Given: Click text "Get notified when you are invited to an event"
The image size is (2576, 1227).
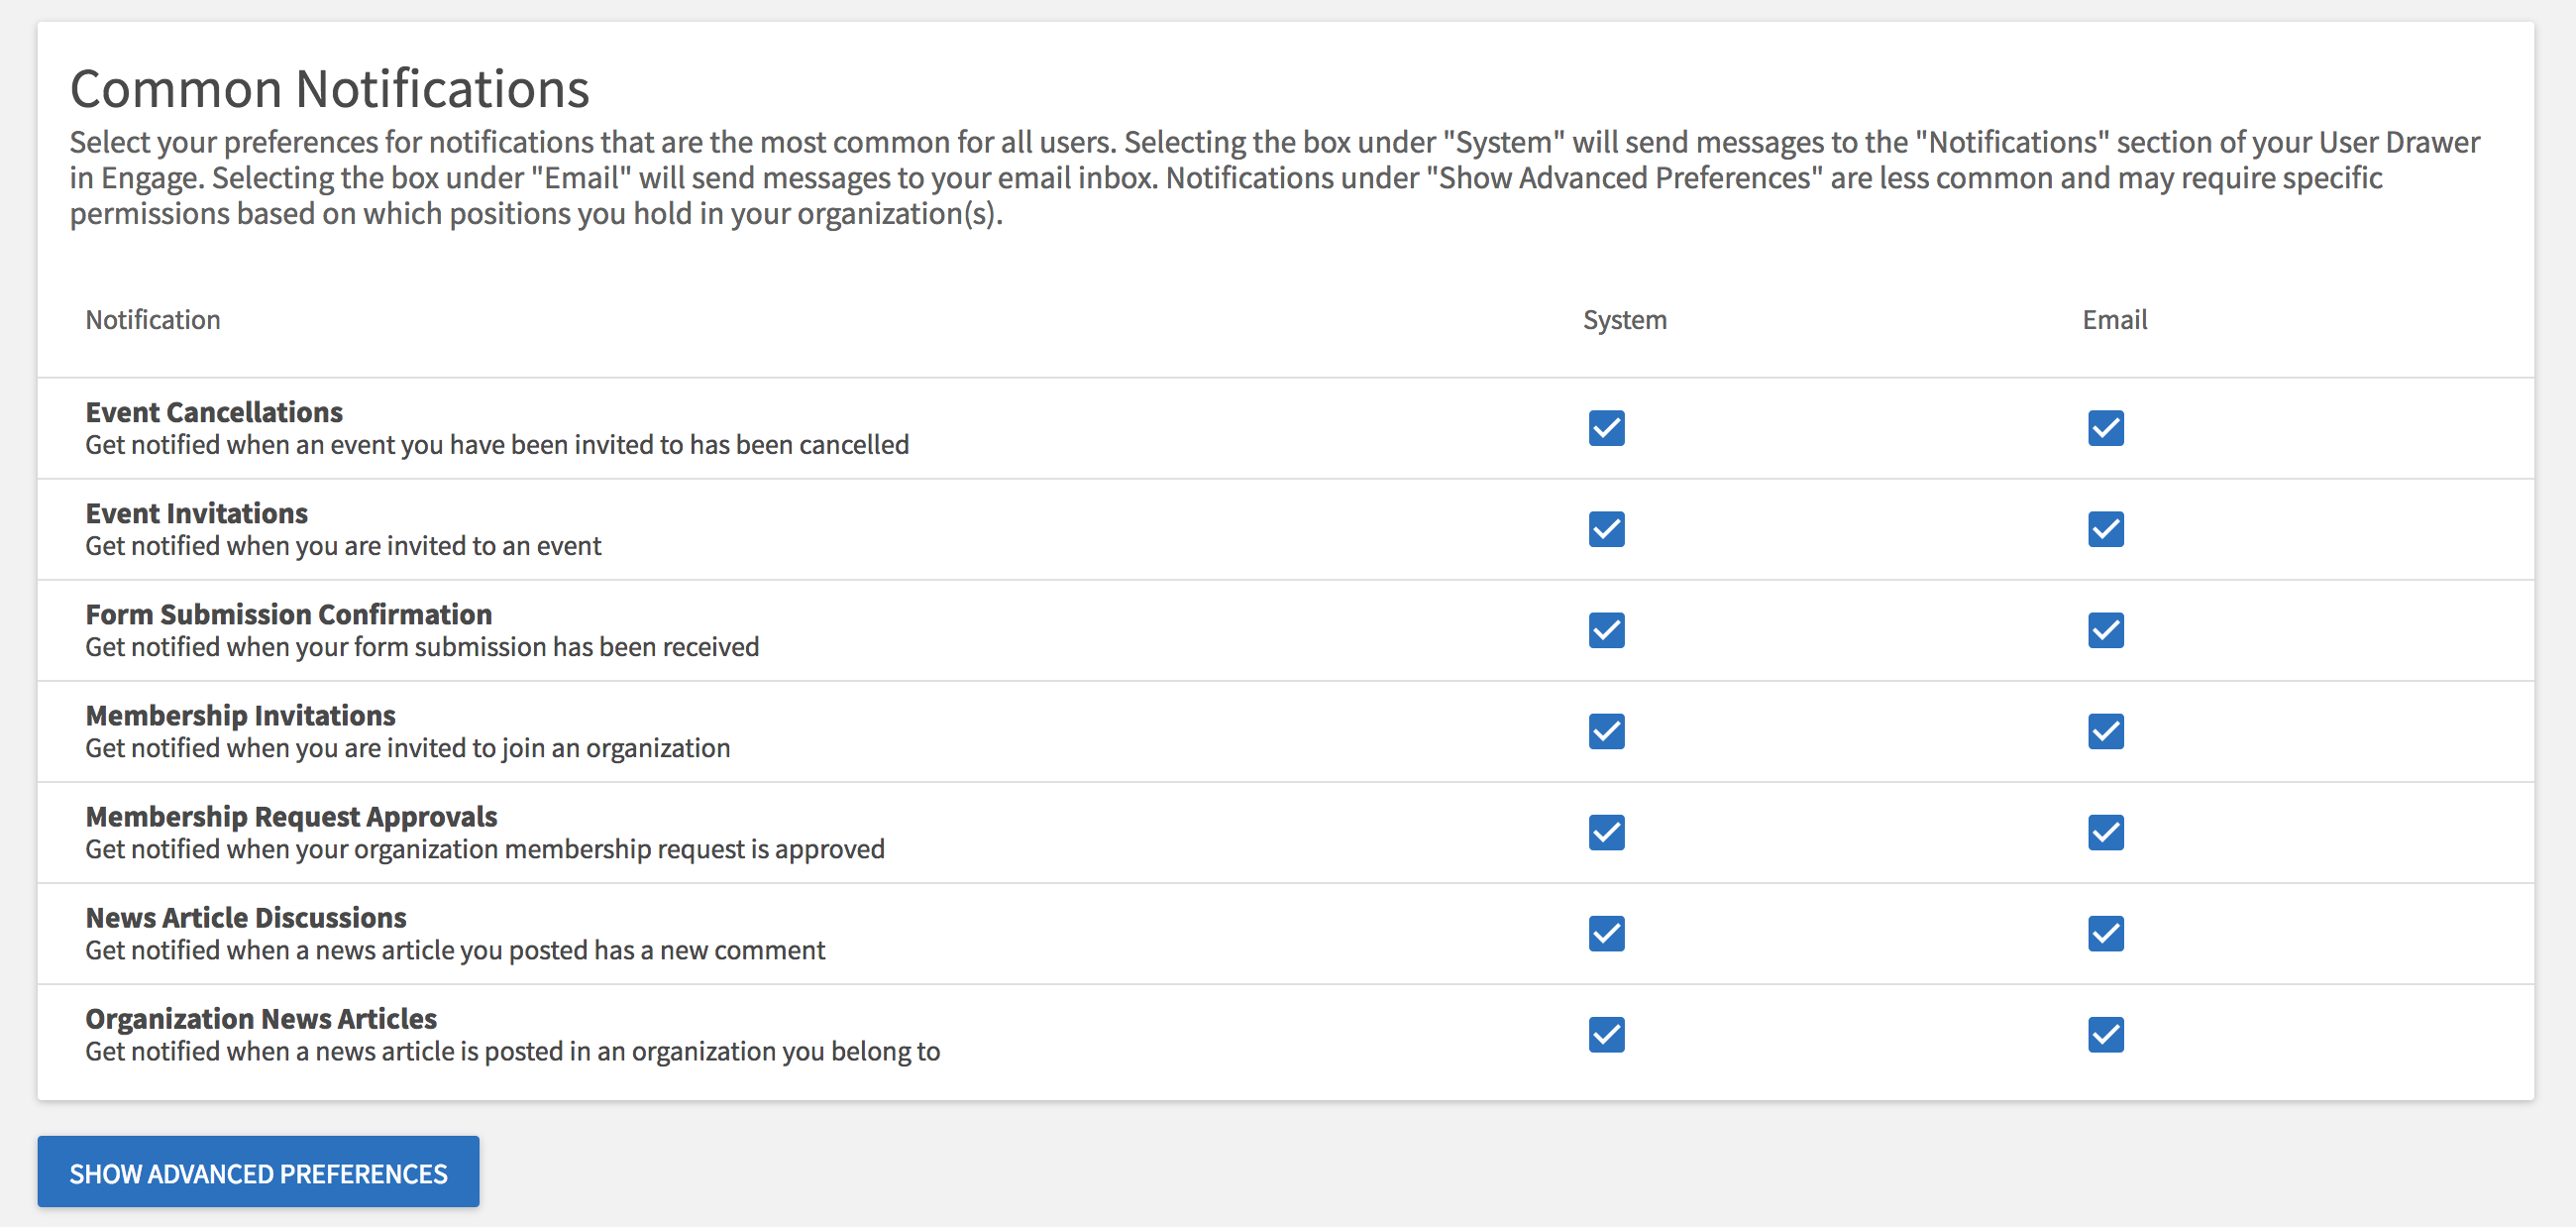Looking at the screenshot, I should tap(343, 546).
